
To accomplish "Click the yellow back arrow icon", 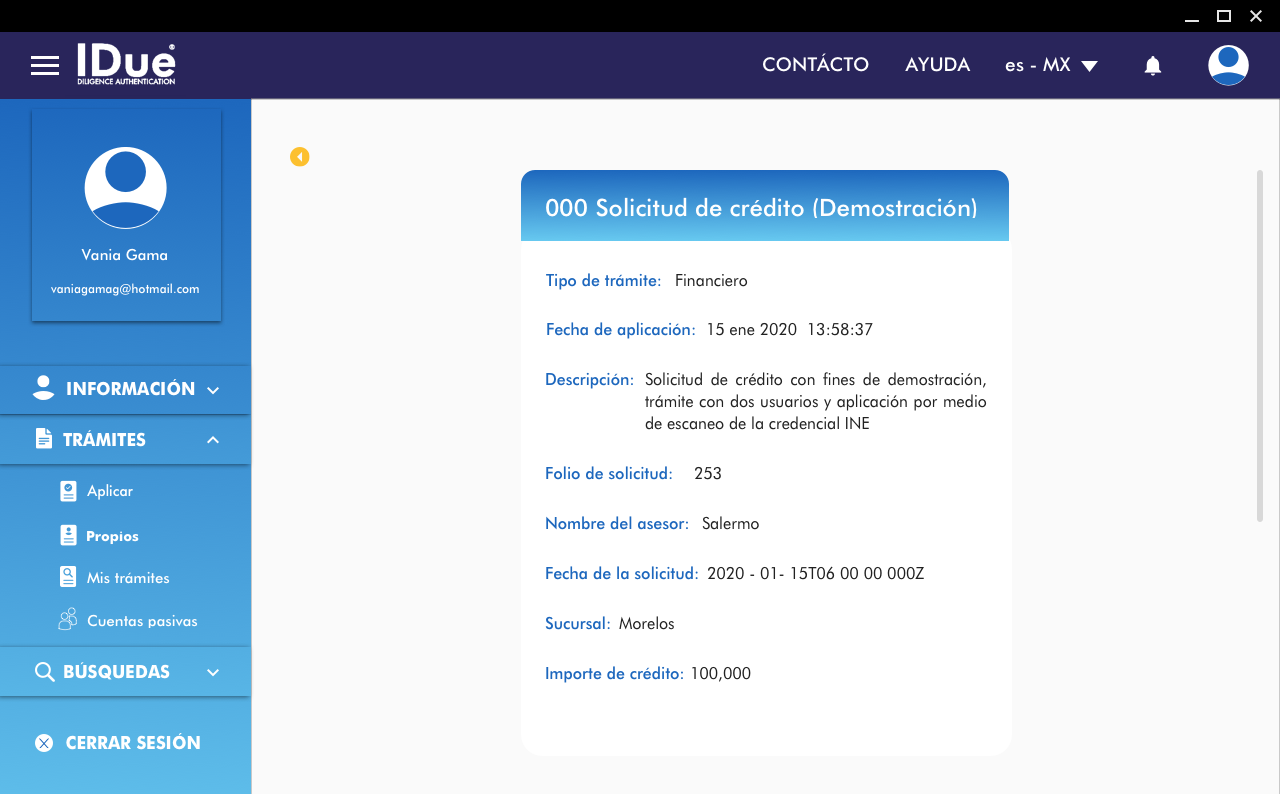I will point(300,157).
